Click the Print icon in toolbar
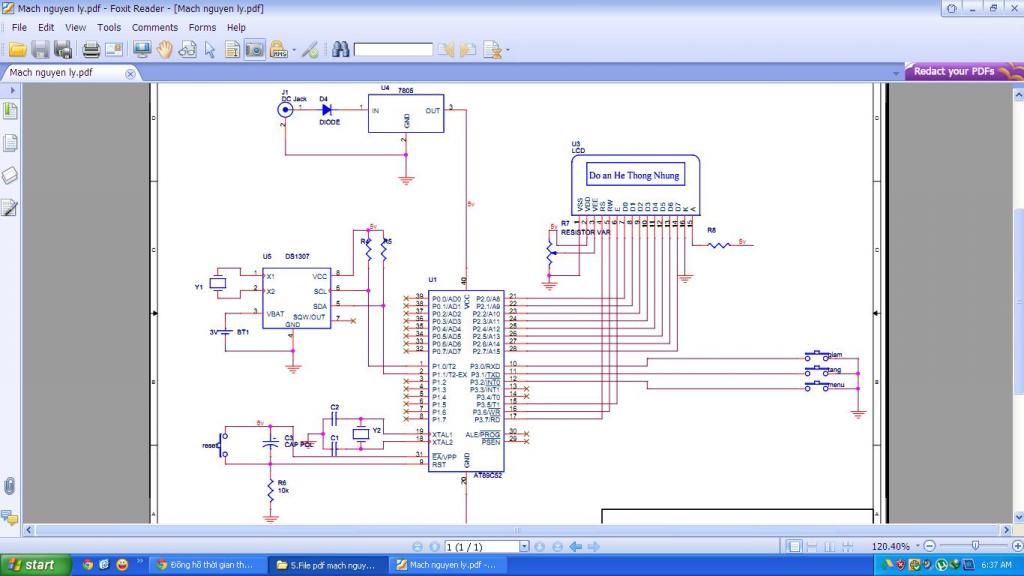 coord(91,49)
